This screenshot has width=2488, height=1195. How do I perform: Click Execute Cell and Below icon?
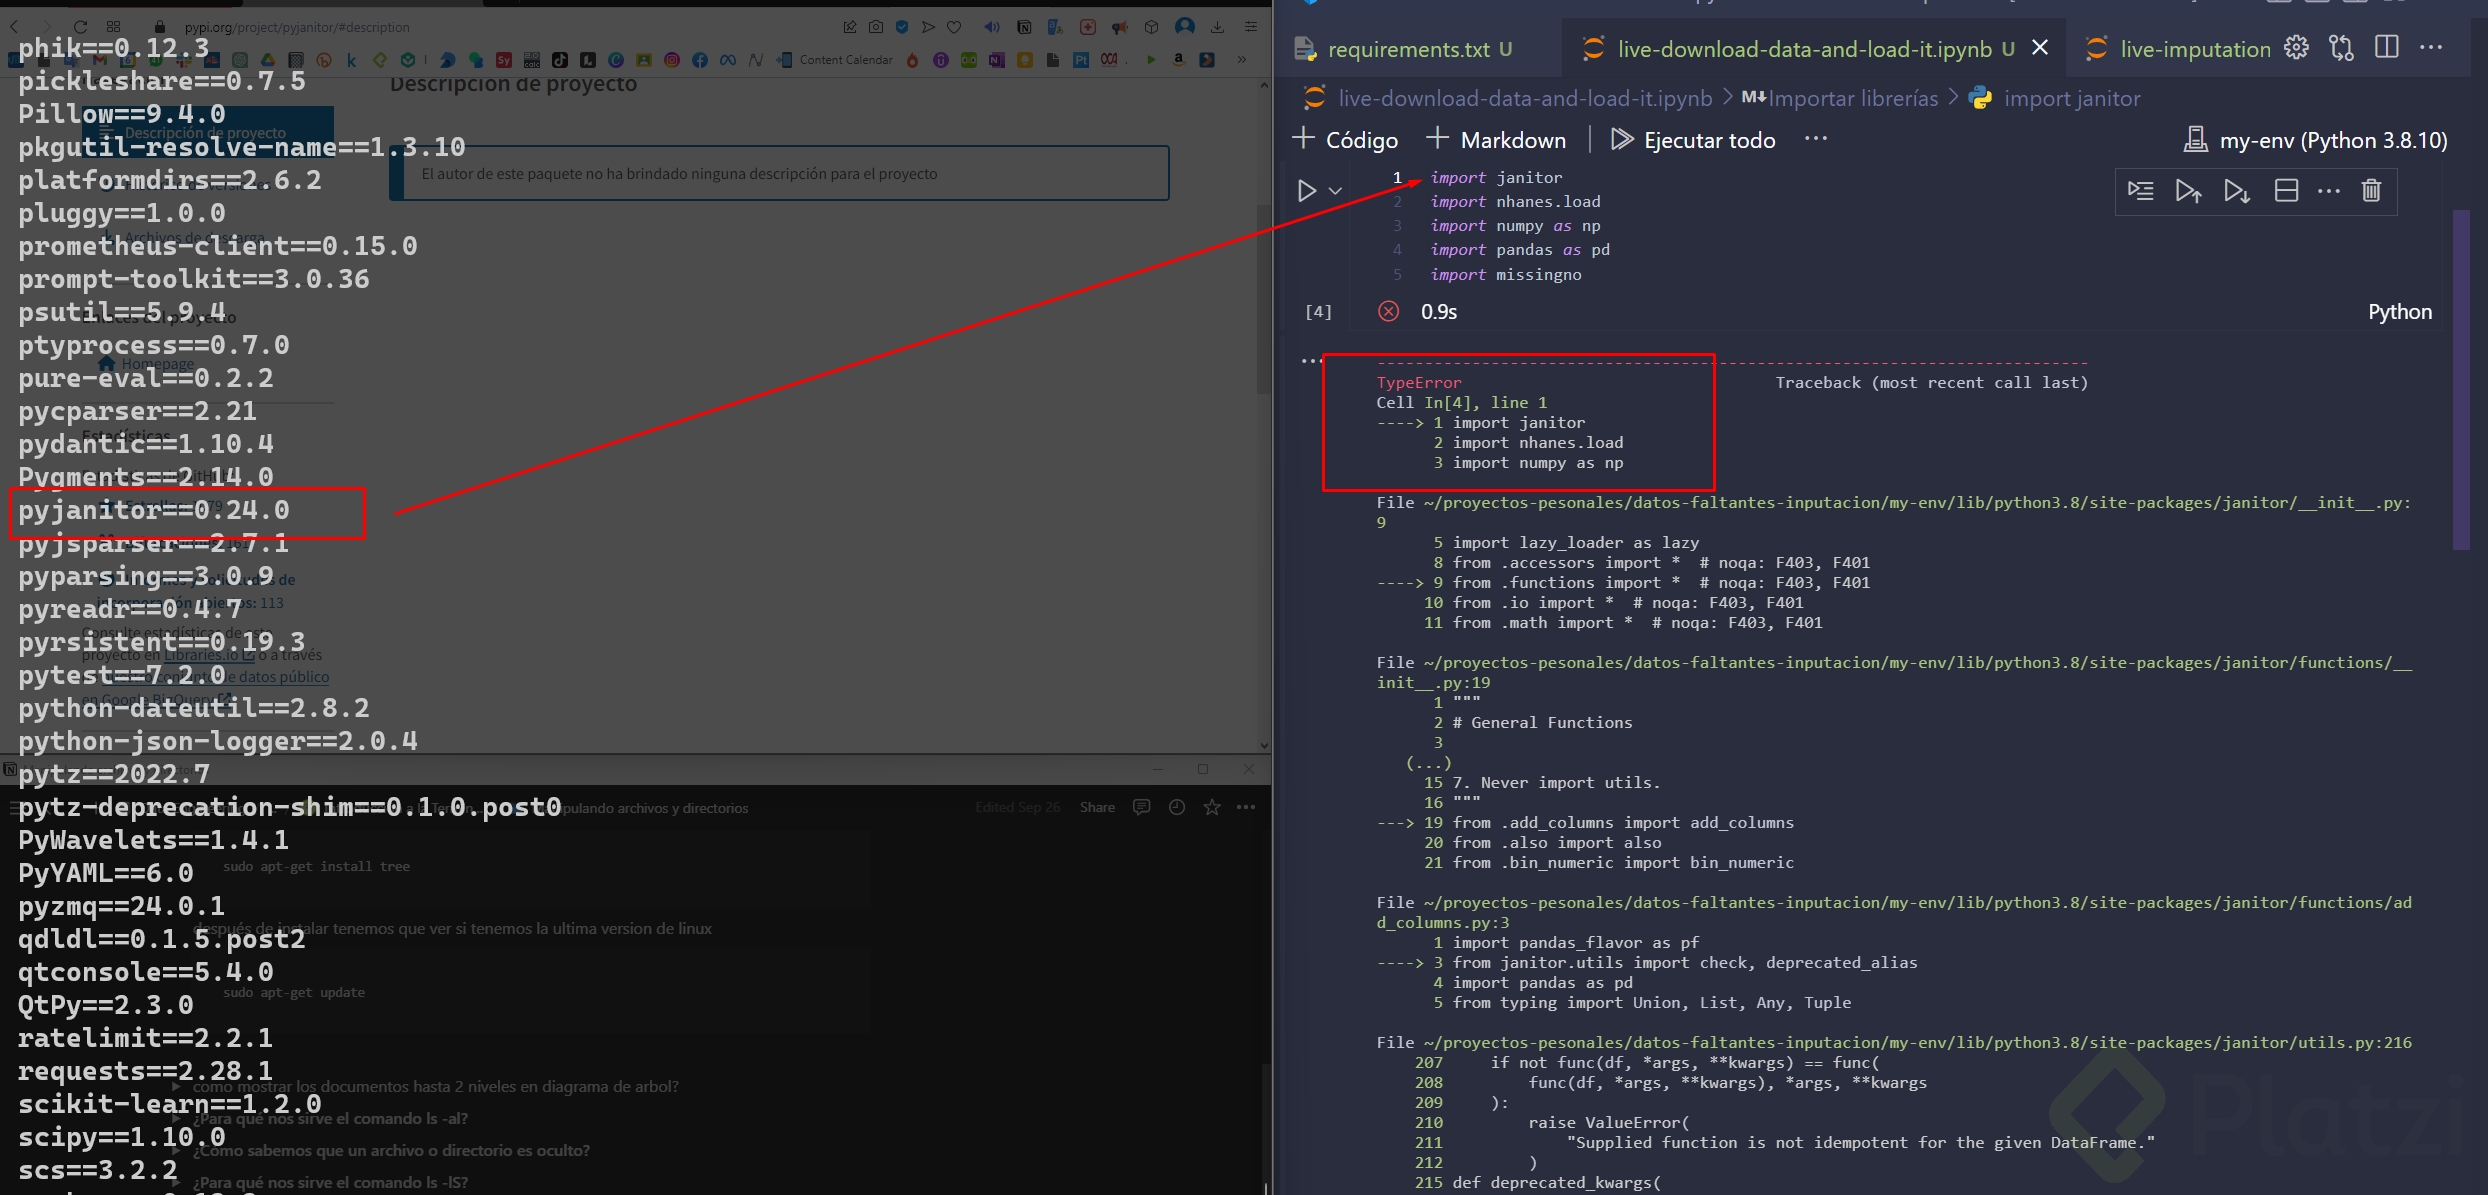[x=2236, y=190]
